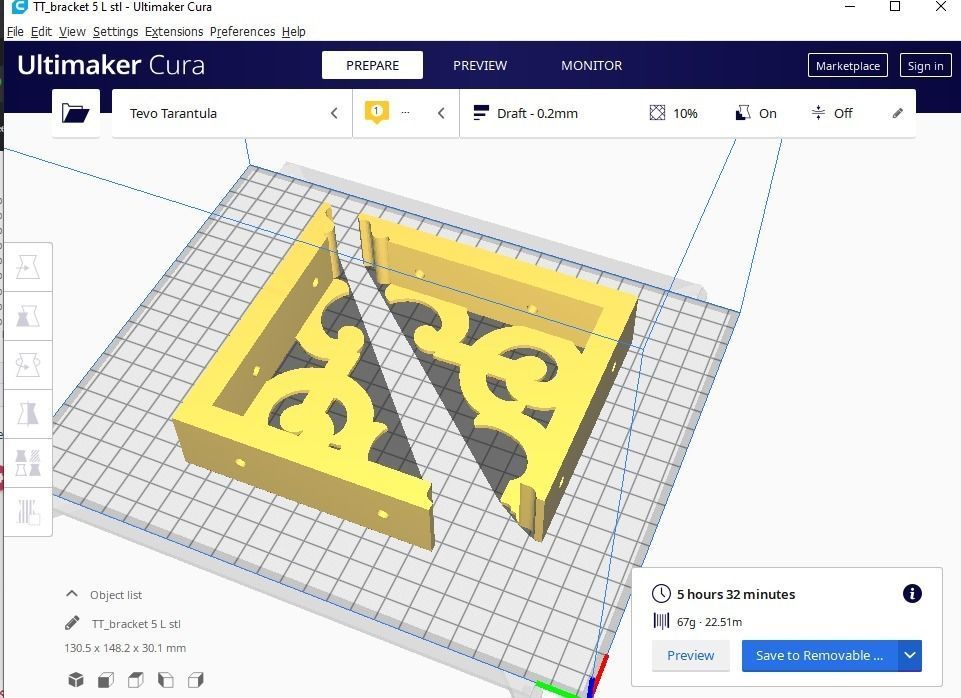Image resolution: width=961 pixels, height=698 pixels.
Task: Select the Scale tool in left toolbar
Action: click(28, 316)
